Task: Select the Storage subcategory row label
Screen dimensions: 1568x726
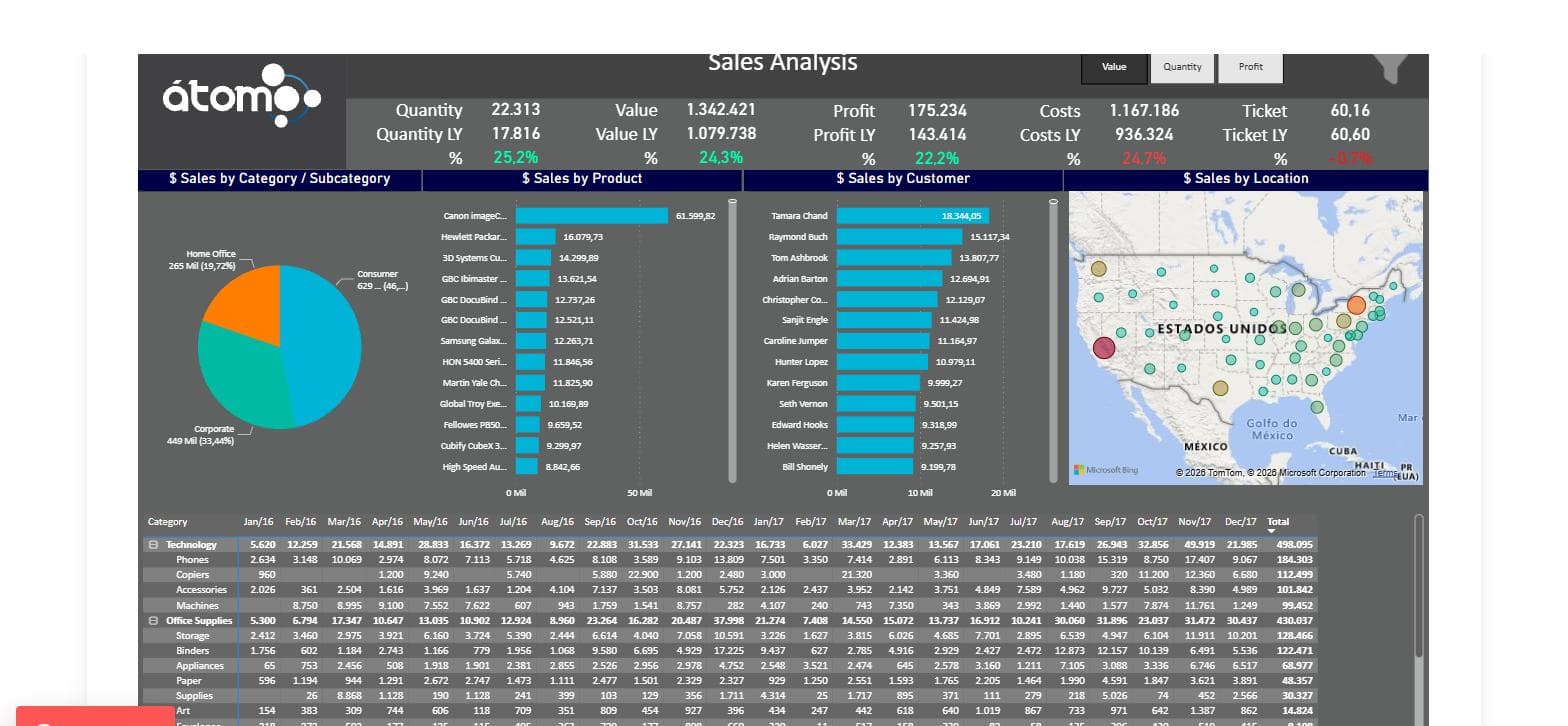Action: coord(193,636)
